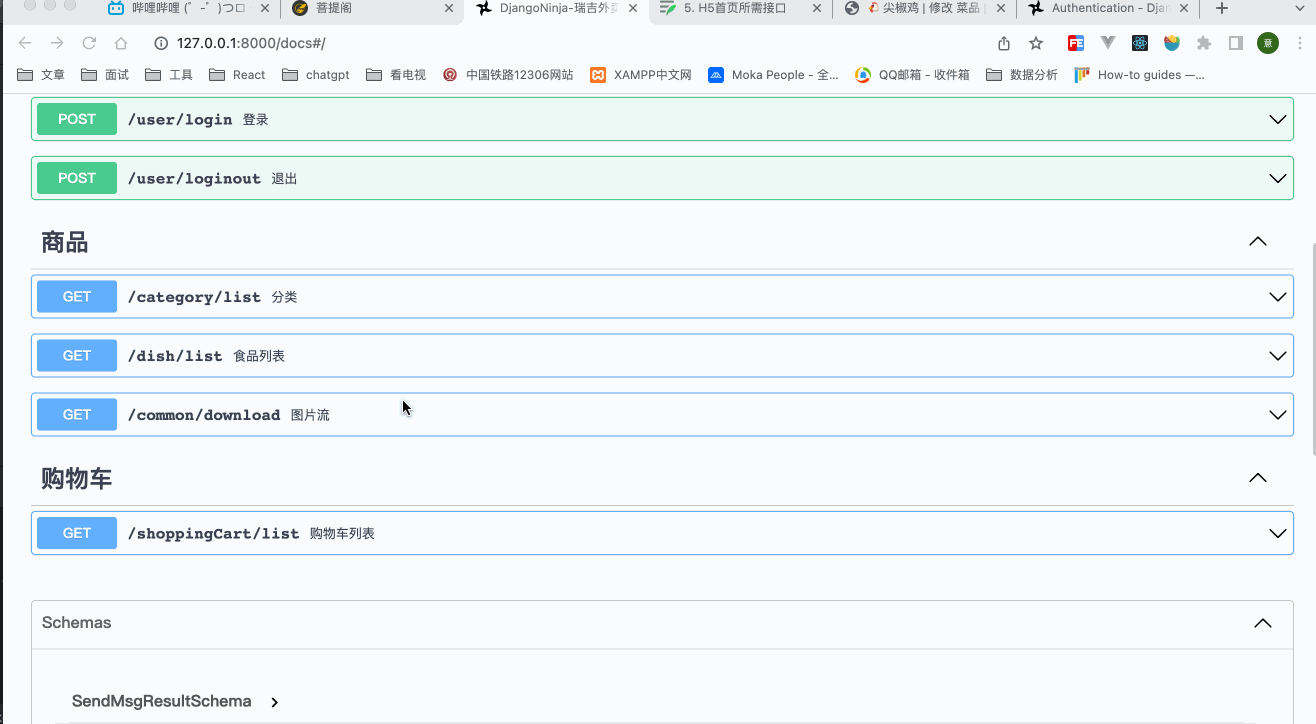Collapse the Schemas section
The image size is (1316, 724).
click(x=1263, y=623)
